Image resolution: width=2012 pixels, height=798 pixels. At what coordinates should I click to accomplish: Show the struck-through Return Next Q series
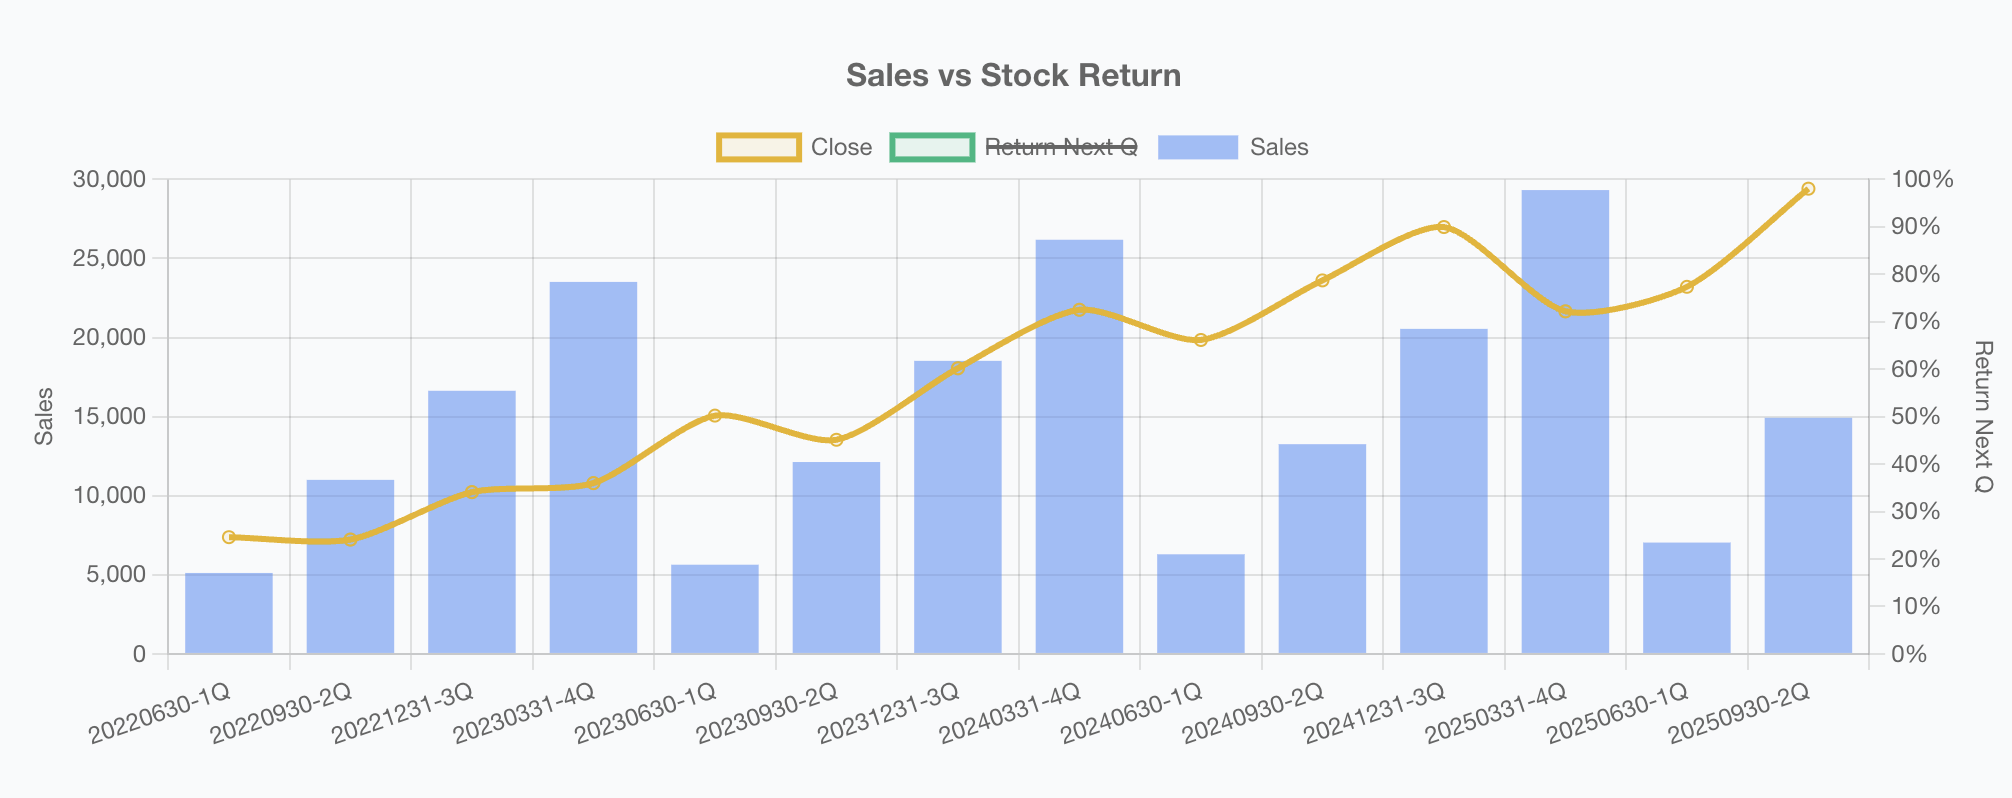1061,147
